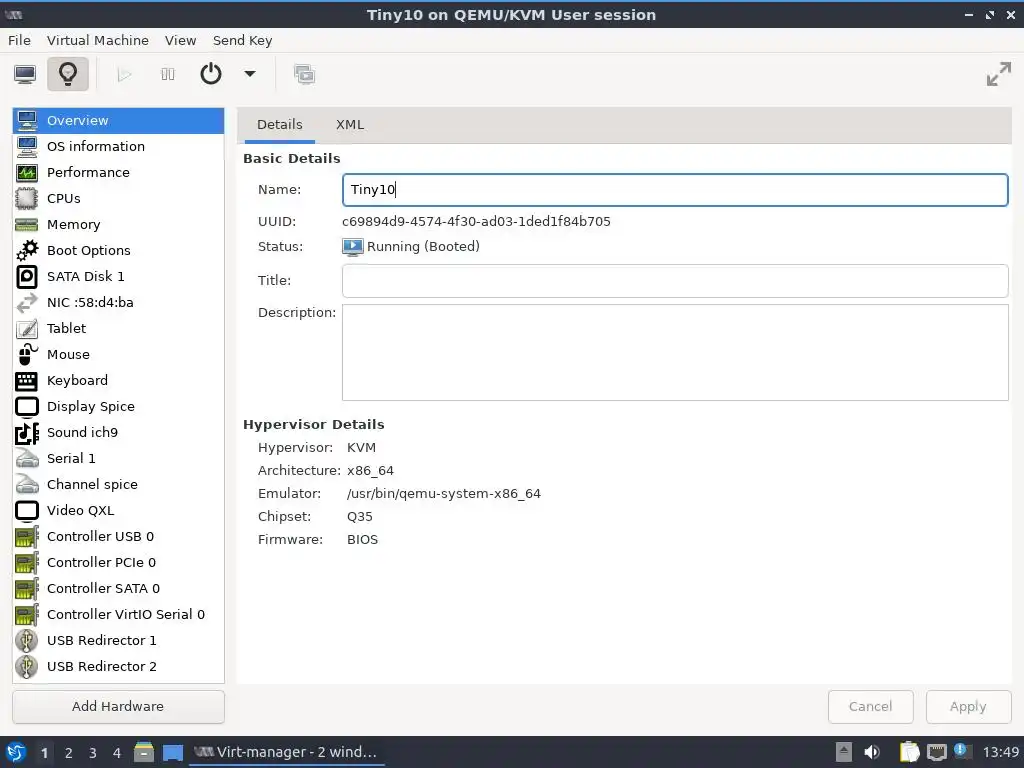
Task: Select Sound ich9 entry
Action: click(118, 432)
